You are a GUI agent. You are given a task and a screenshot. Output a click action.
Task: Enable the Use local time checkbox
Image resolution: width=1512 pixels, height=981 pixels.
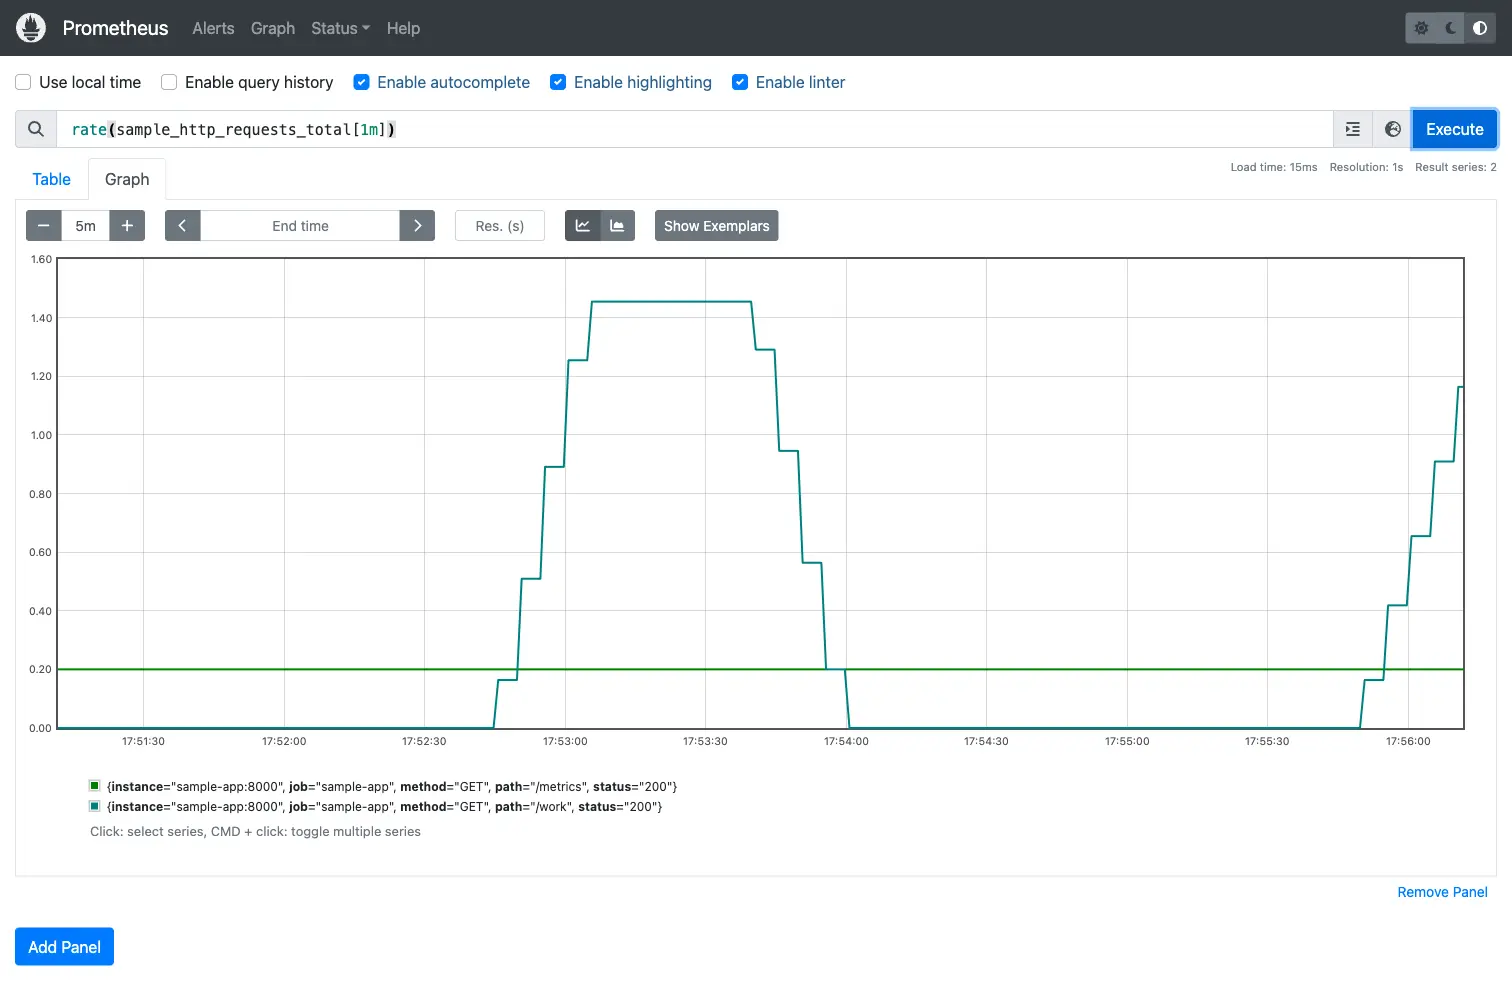click(23, 82)
